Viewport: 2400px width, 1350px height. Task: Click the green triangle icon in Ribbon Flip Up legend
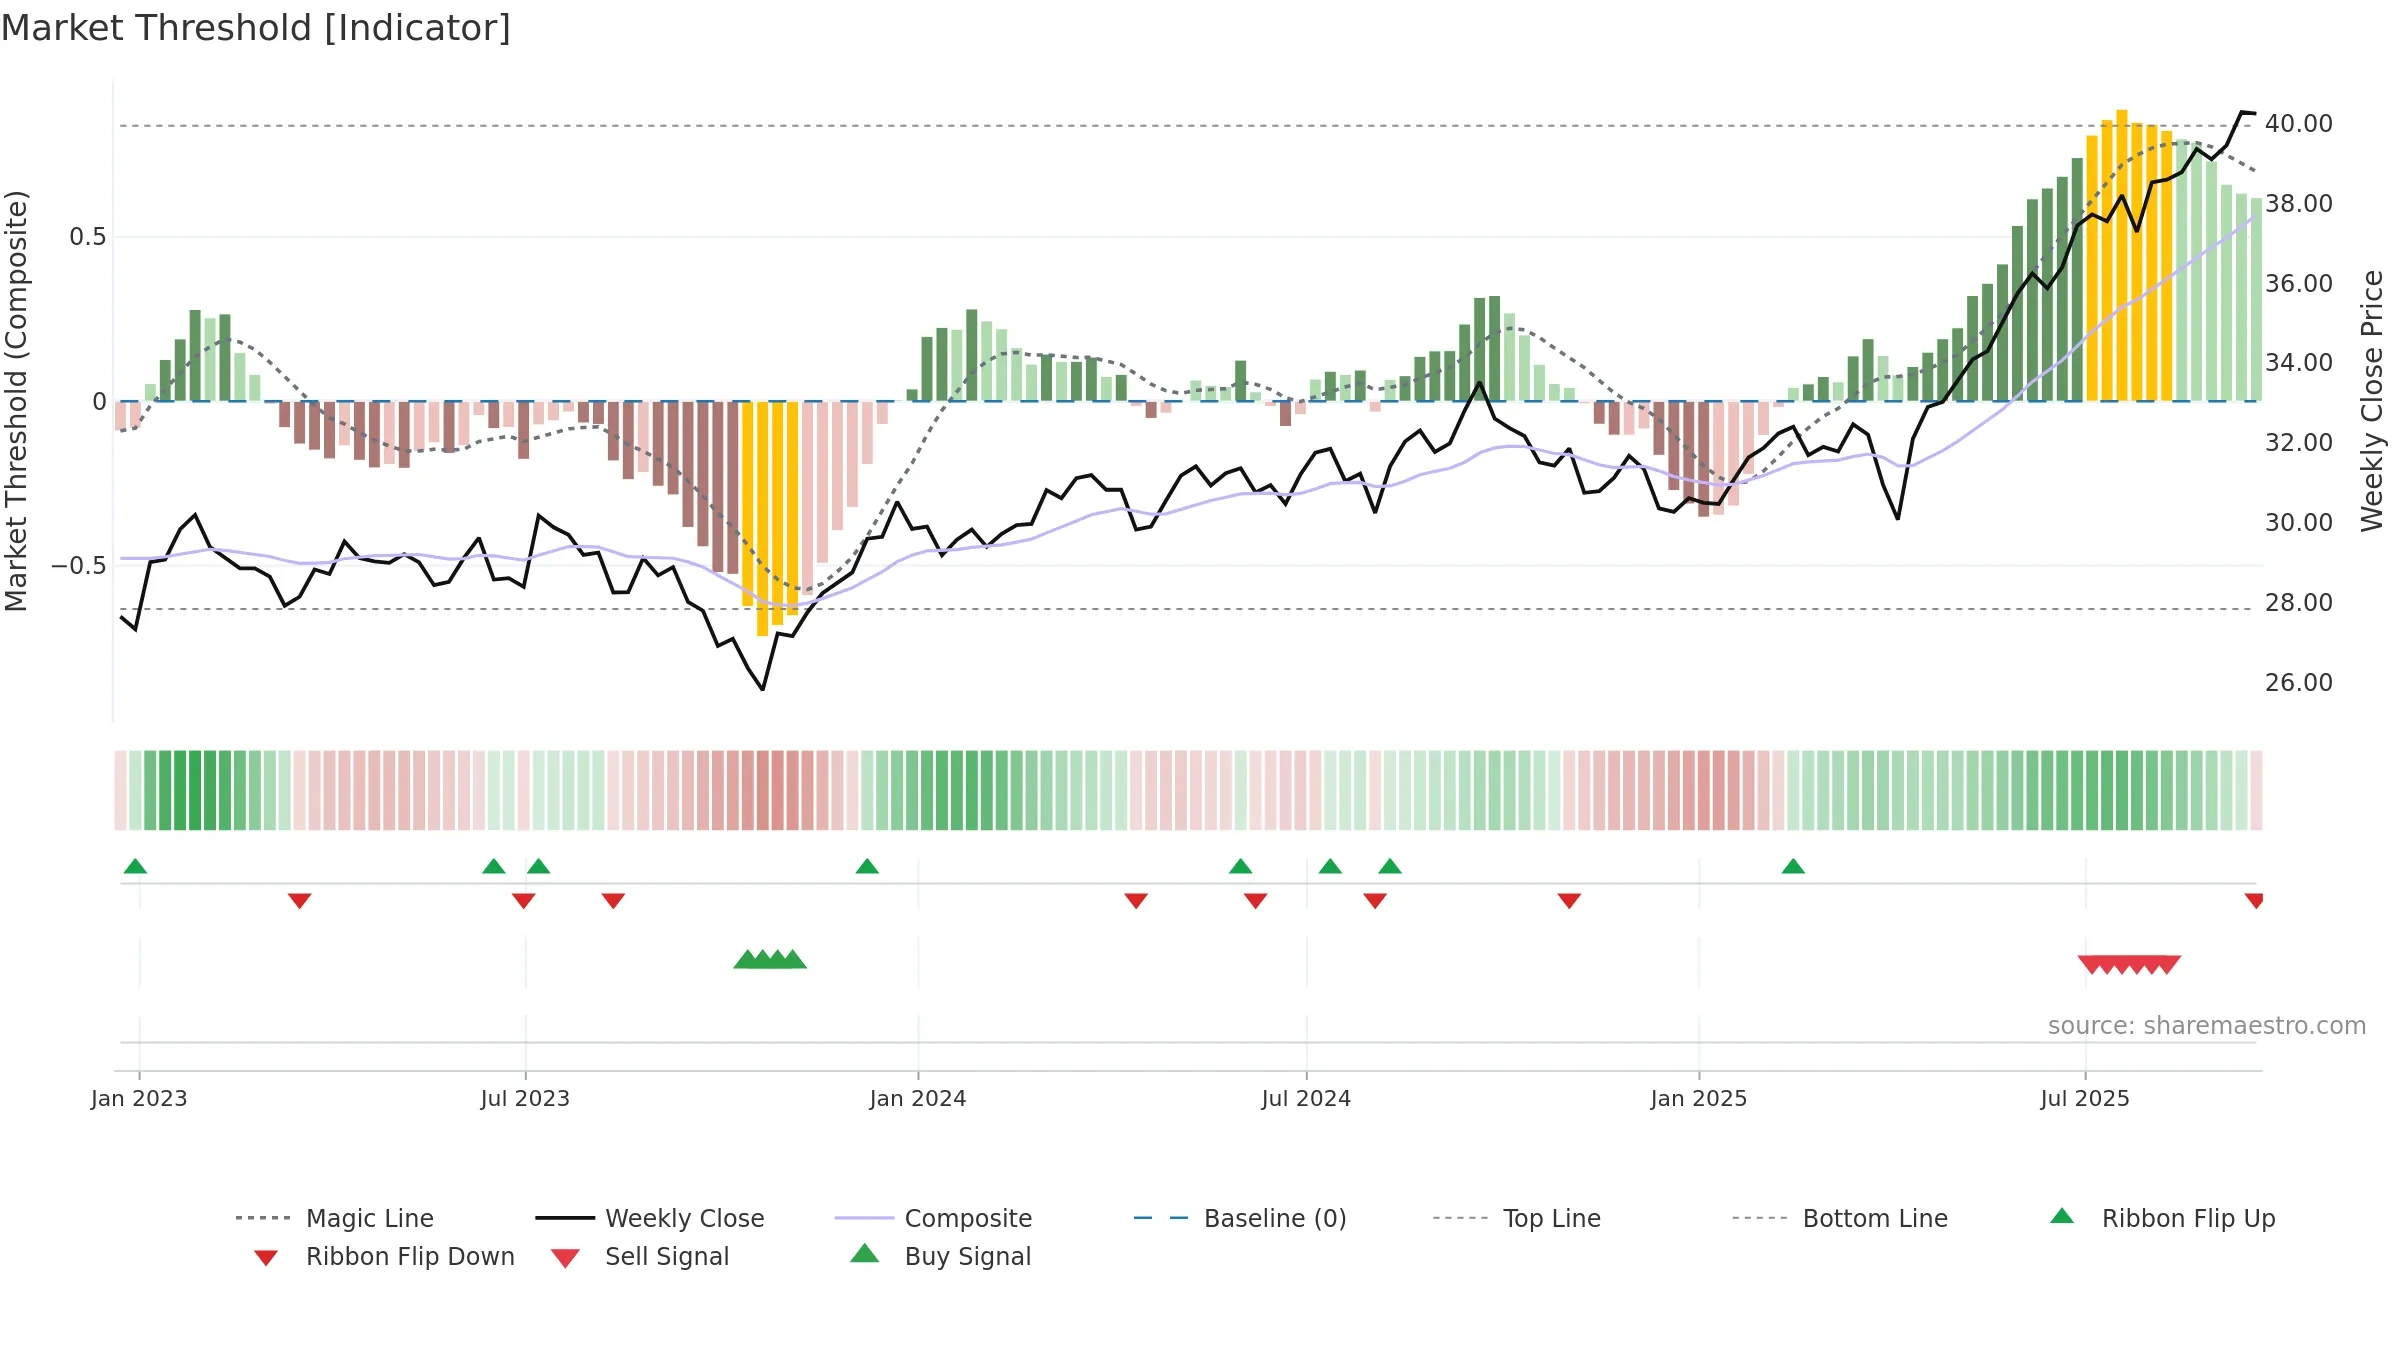point(2062,1216)
